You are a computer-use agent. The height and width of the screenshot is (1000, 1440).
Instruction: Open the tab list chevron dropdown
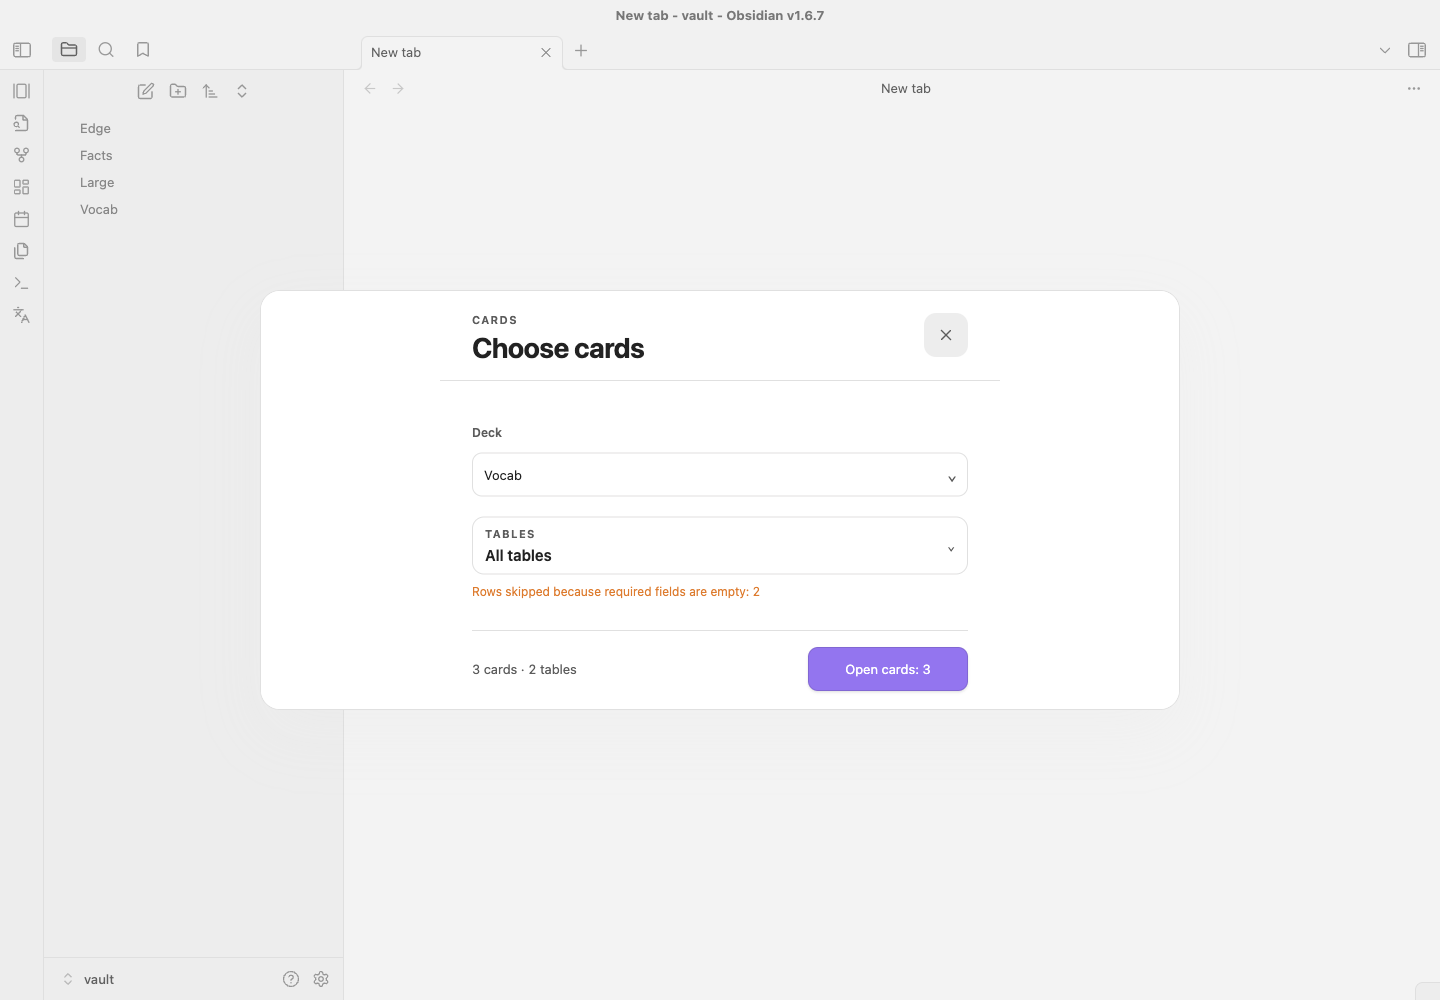click(1385, 50)
